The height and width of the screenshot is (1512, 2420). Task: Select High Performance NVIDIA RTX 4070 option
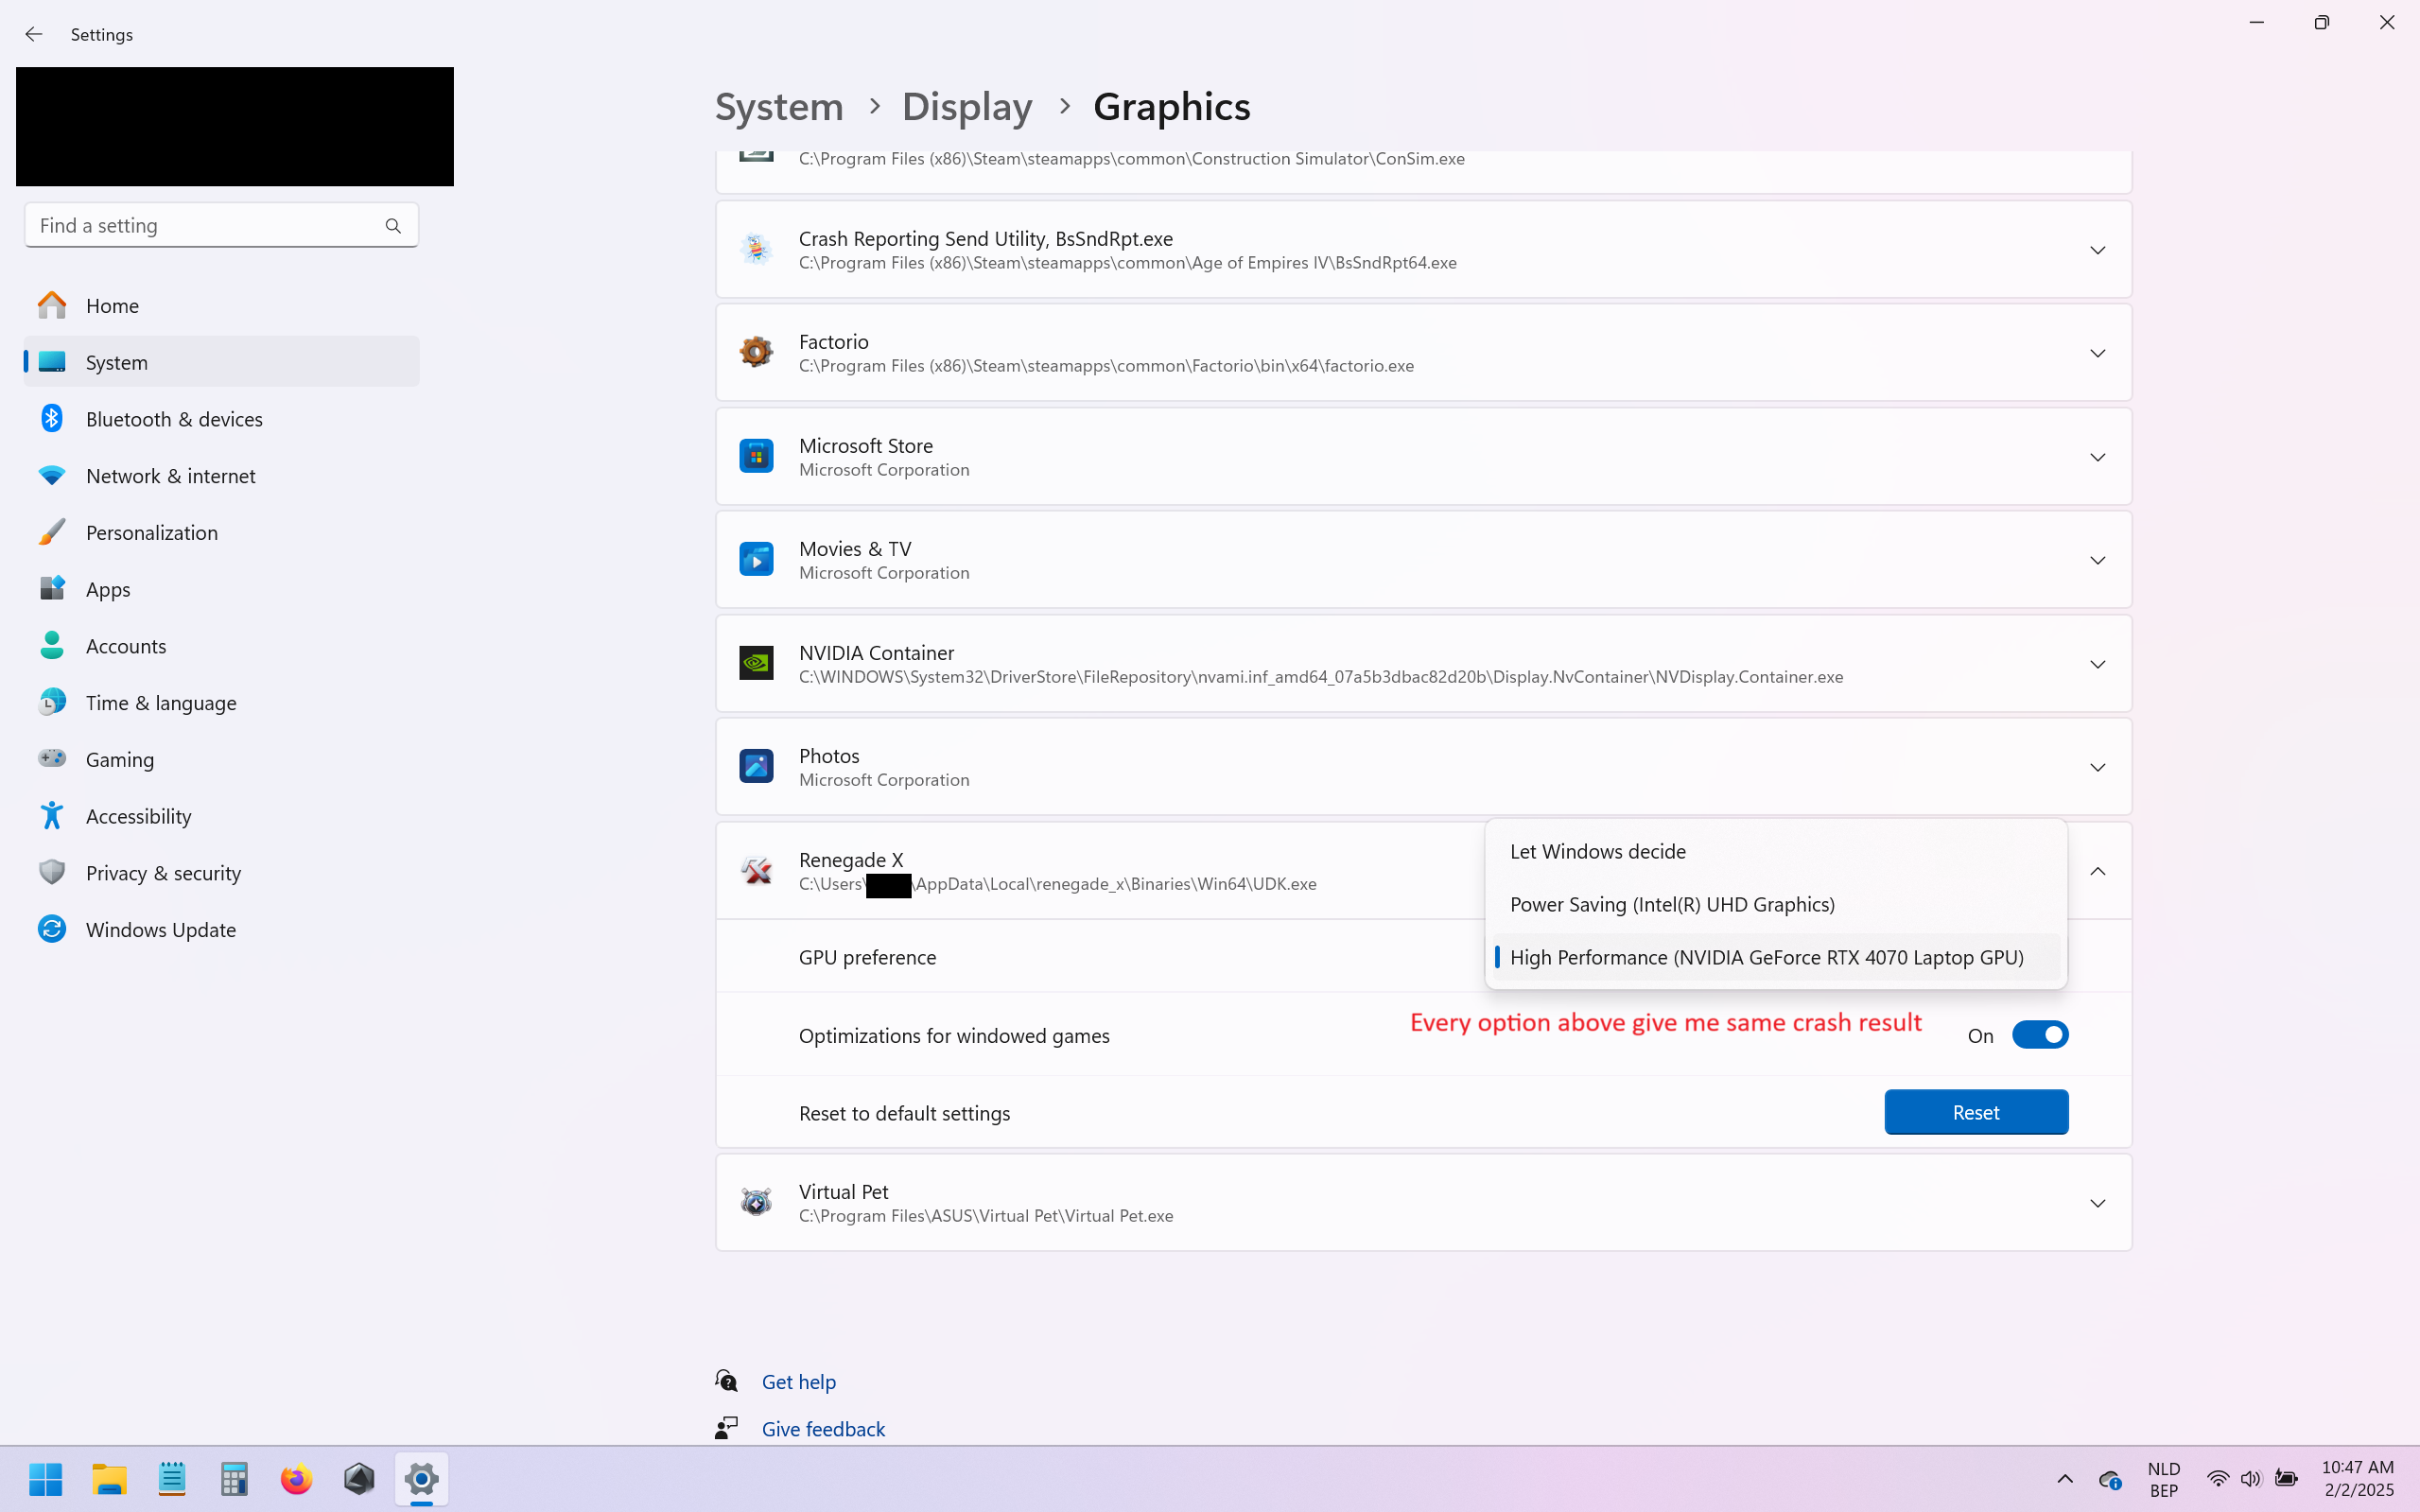[x=1775, y=957]
